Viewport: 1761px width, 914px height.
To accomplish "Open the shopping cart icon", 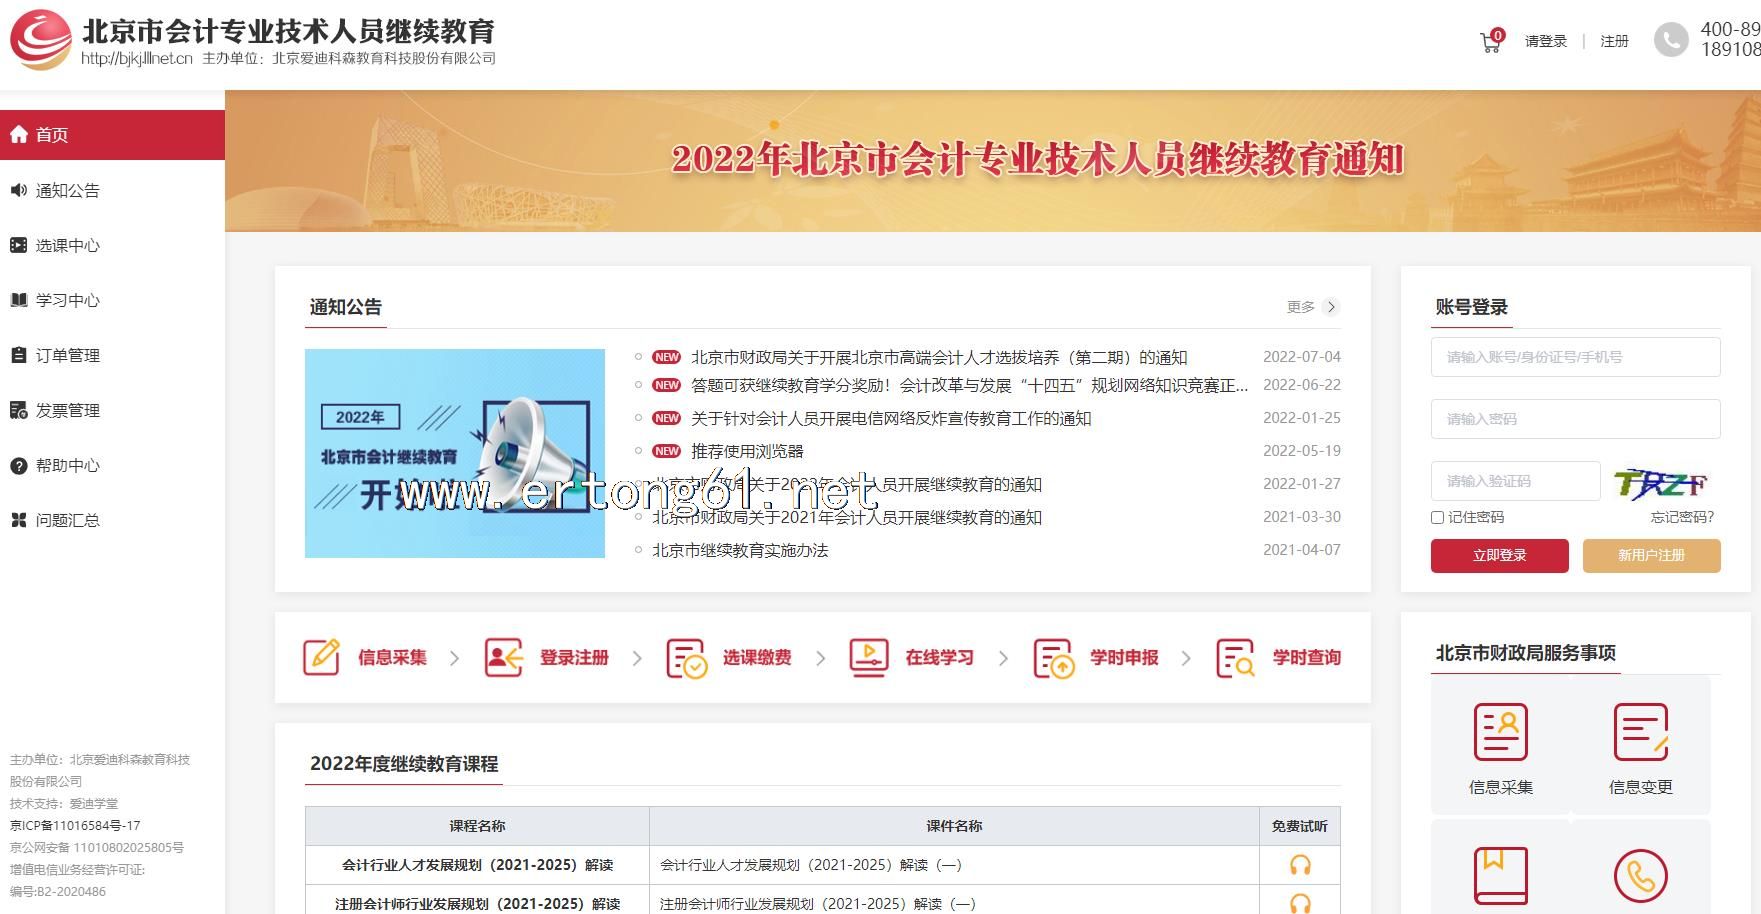I will click(1490, 42).
